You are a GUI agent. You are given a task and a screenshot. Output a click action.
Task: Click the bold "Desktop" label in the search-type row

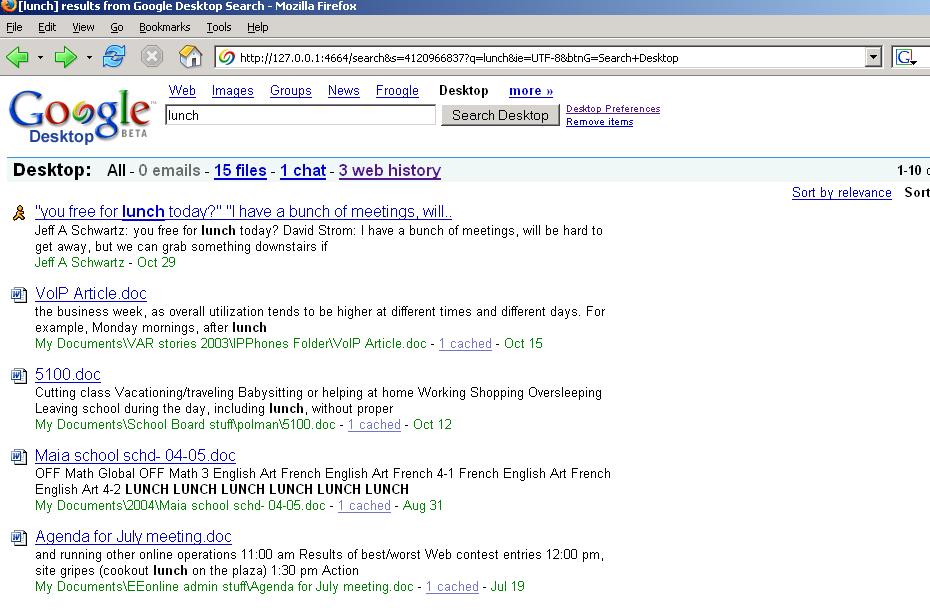pyautogui.click(x=464, y=91)
